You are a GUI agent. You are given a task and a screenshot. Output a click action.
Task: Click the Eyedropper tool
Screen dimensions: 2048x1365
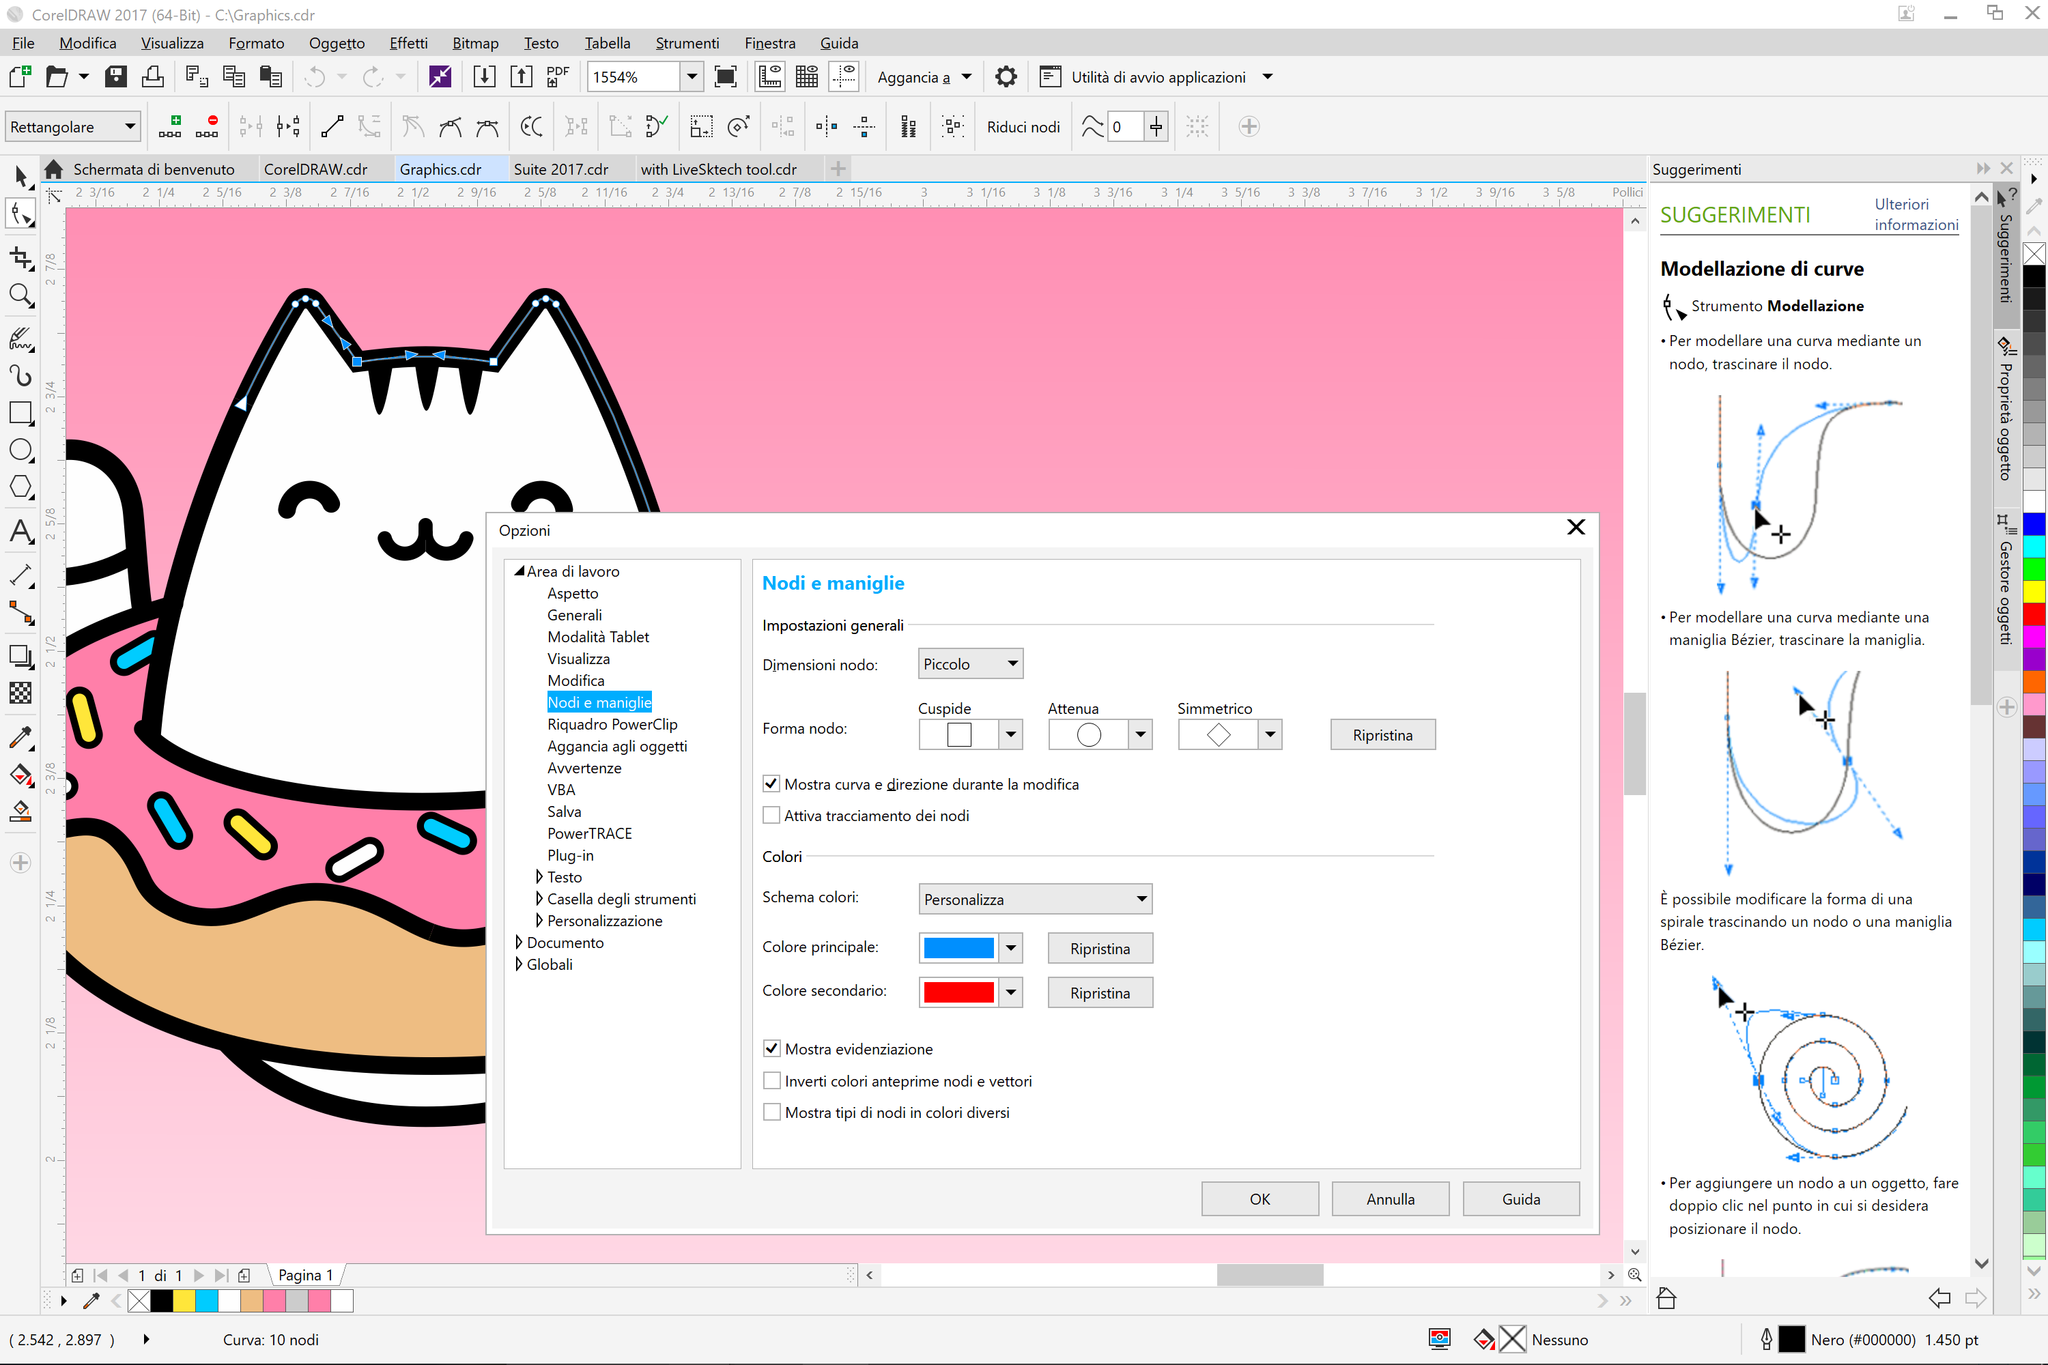[x=20, y=738]
